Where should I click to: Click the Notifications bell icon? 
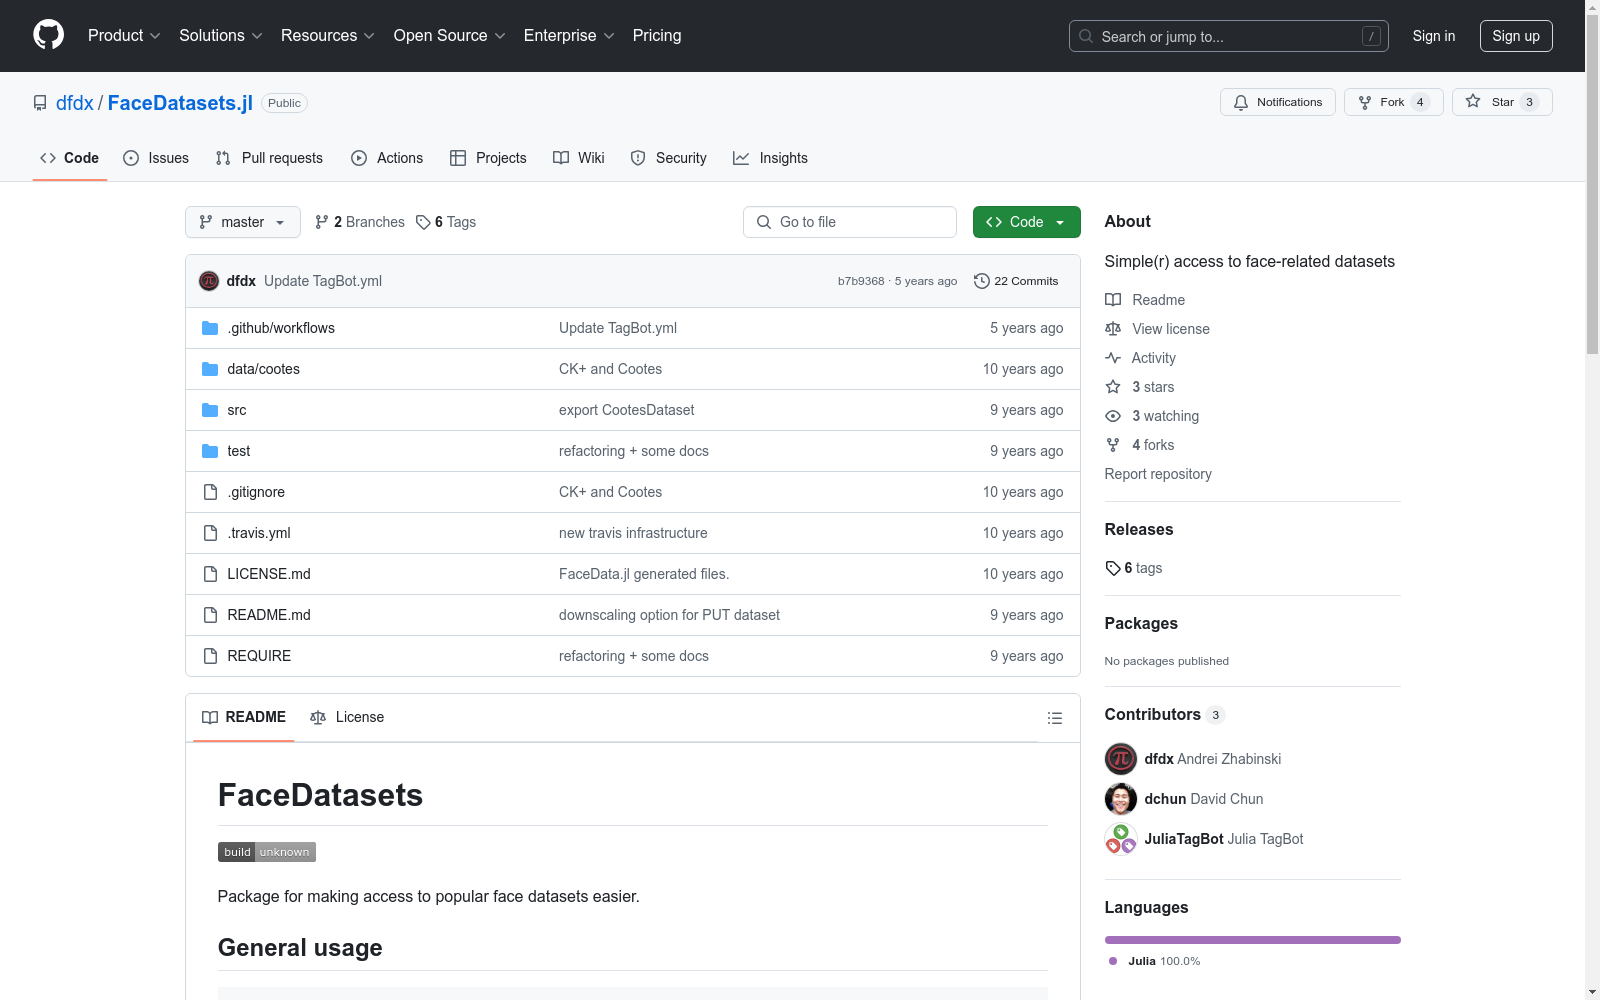[x=1241, y=102]
